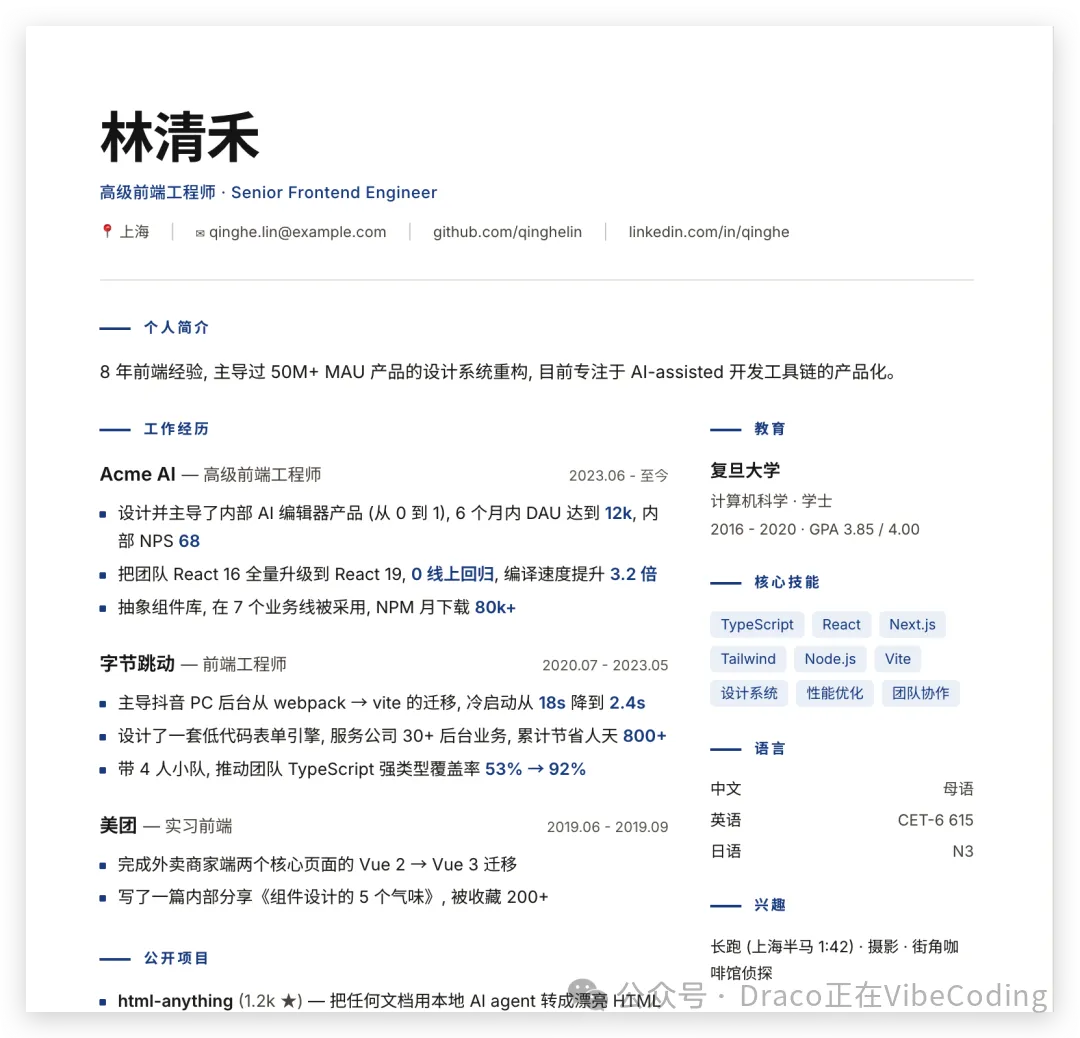Viewport: 1080px width, 1038px height.
Task: Select the 核心技能 section heading
Action: click(787, 582)
